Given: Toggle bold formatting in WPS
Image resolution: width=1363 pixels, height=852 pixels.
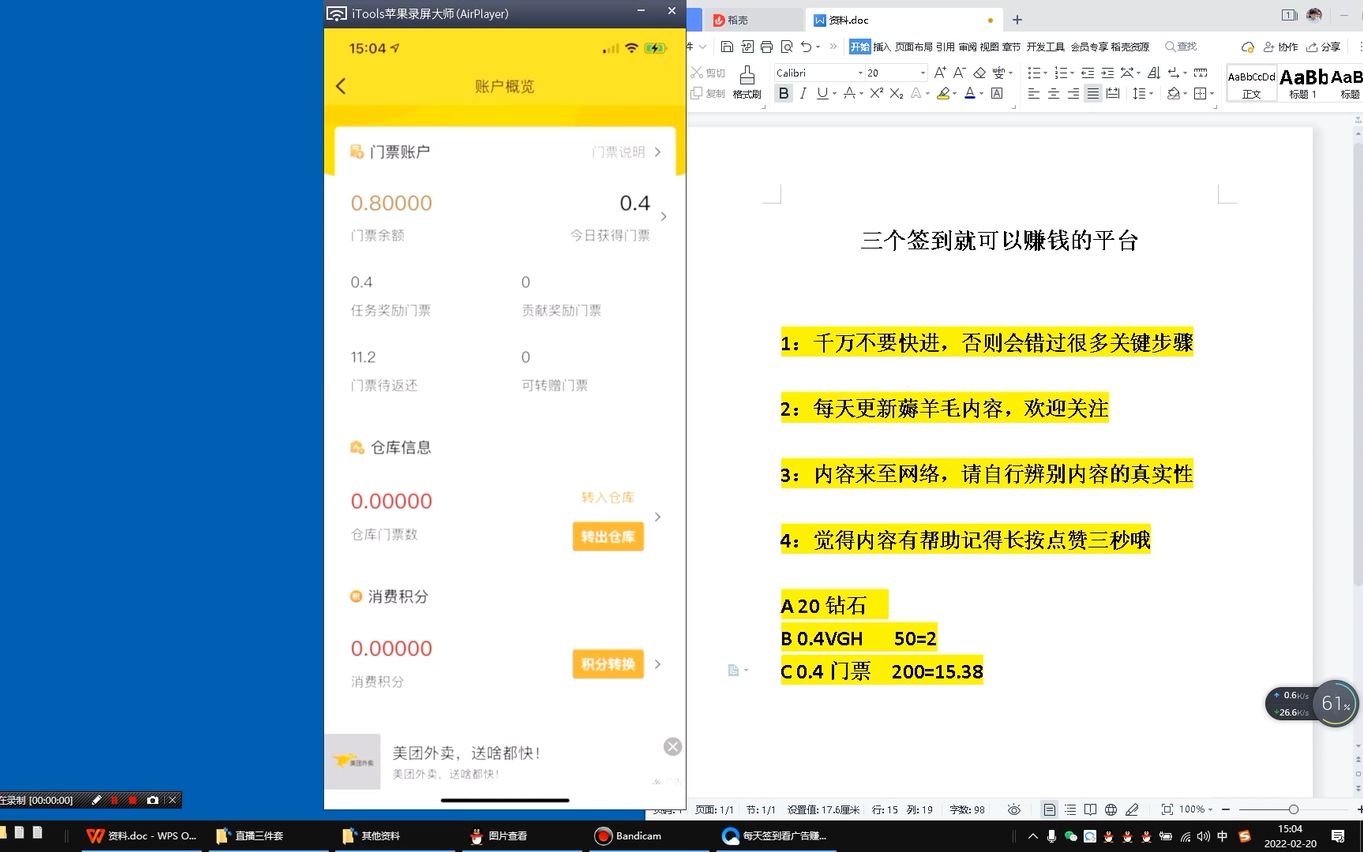Looking at the screenshot, I should tap(783, 93).
